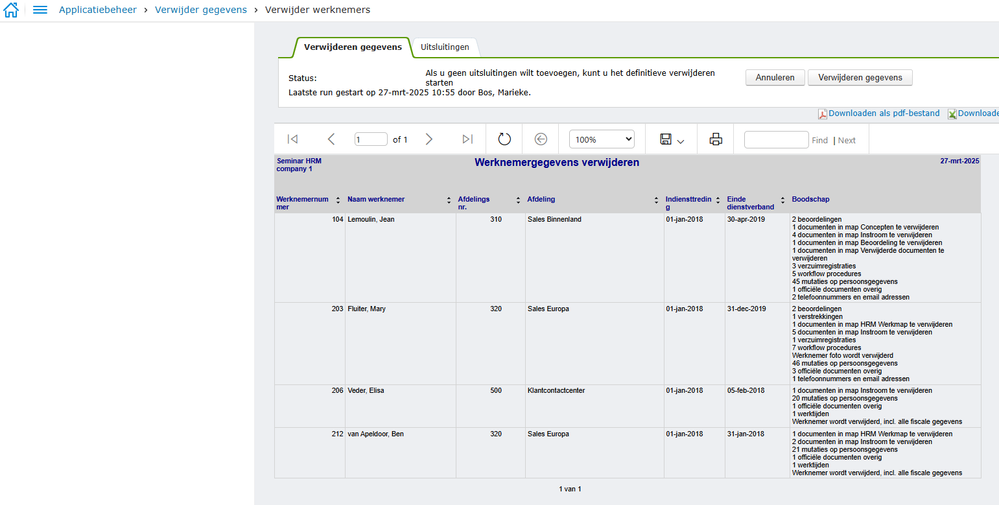Go to first report page
The image size is (999, 505).
click(x=292, y=139)
